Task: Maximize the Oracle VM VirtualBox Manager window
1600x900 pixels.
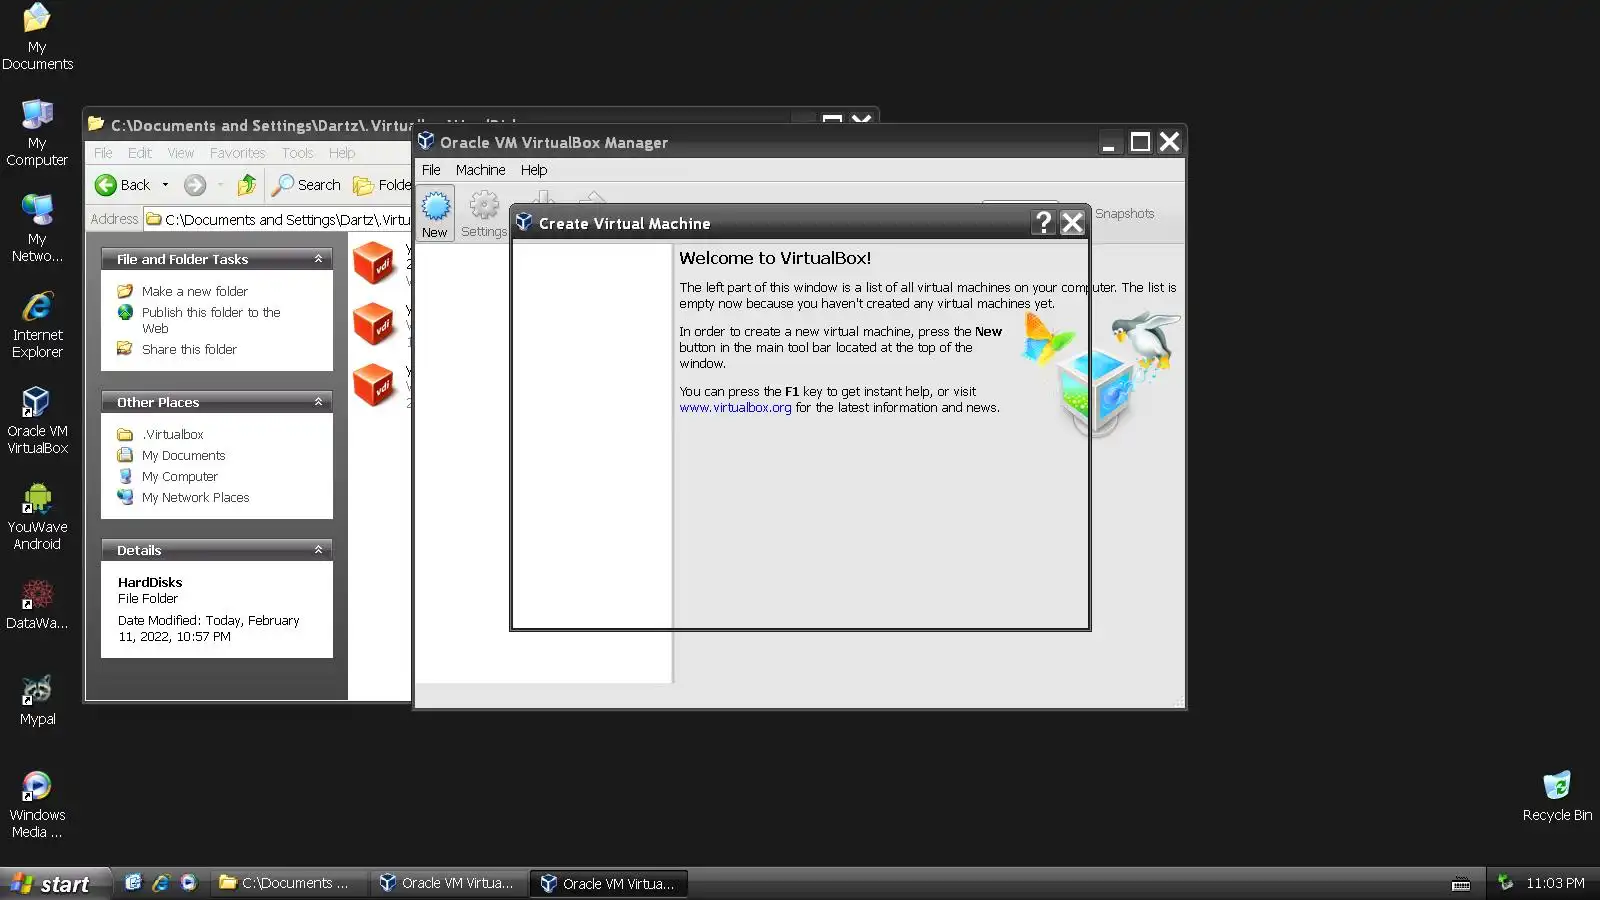Action: point(1140,142)
